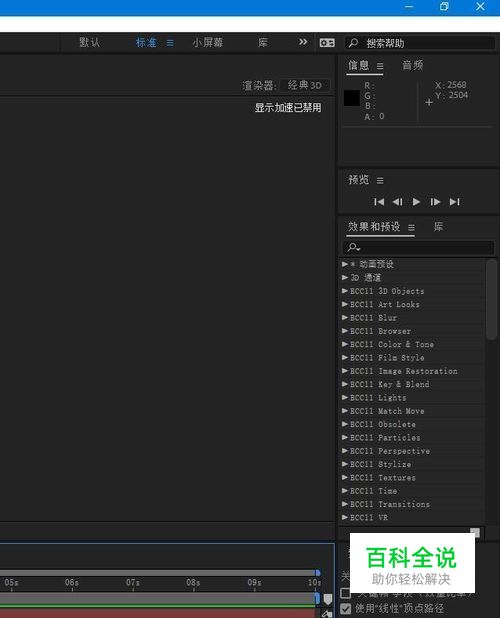Select the 标准 workspace tab
This screenshot has height=618, width=500.
click(x=146, y=43)
